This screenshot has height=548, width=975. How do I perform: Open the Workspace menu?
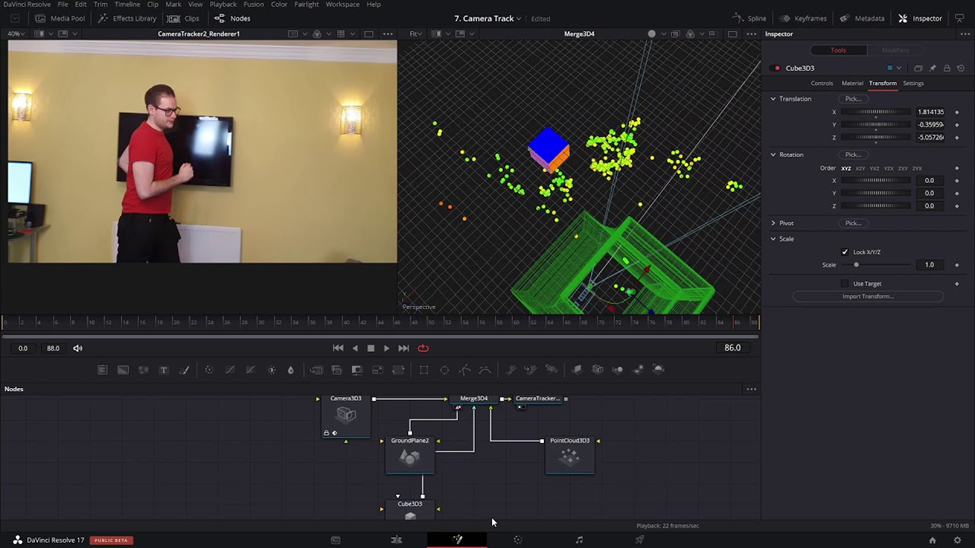(343, 4)
